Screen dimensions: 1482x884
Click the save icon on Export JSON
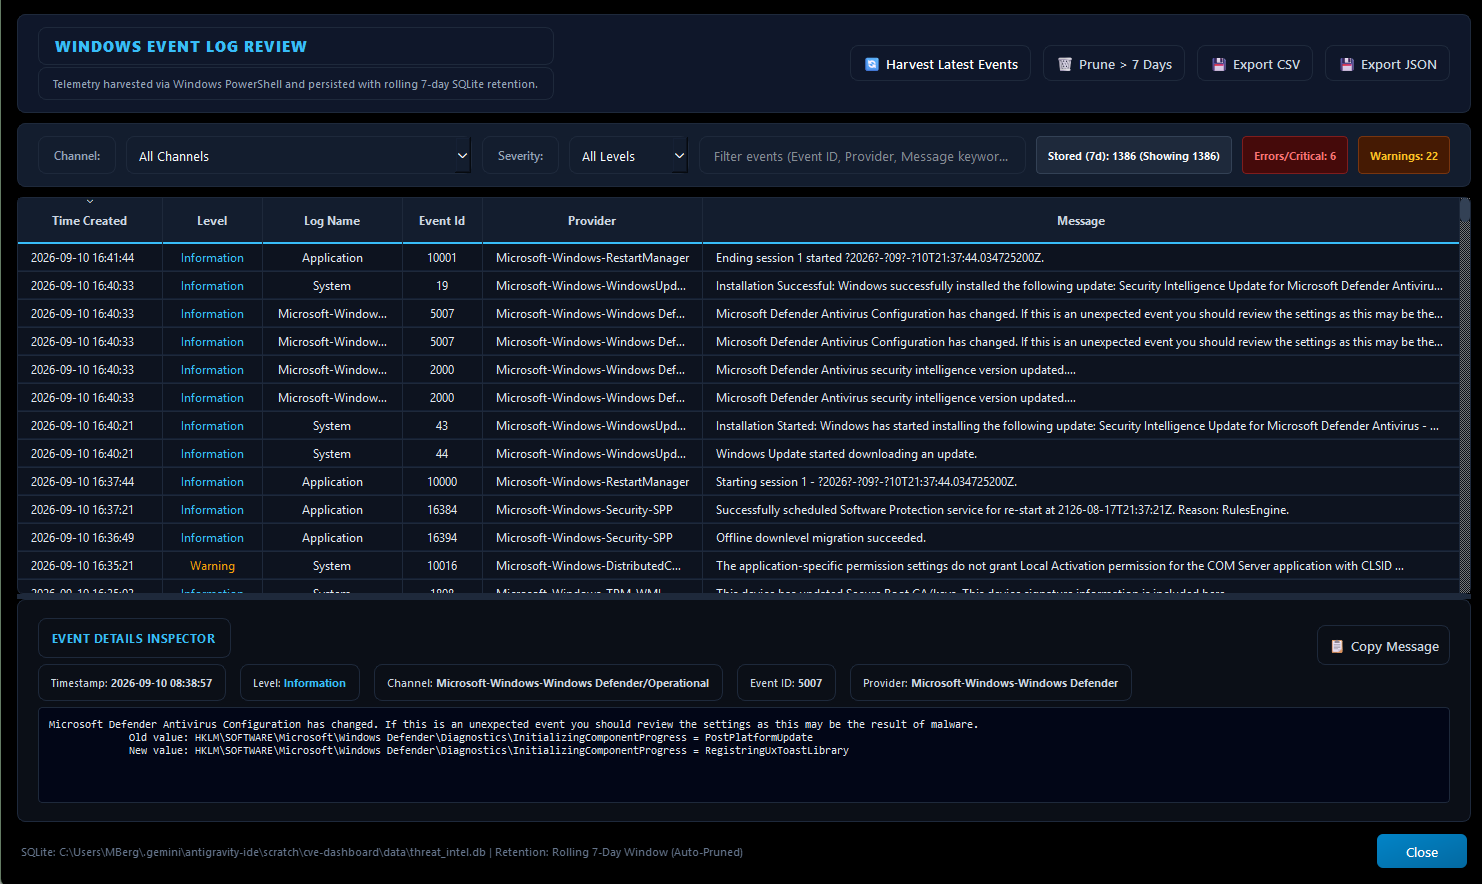pyautogui.click(x=1347, y=64)
